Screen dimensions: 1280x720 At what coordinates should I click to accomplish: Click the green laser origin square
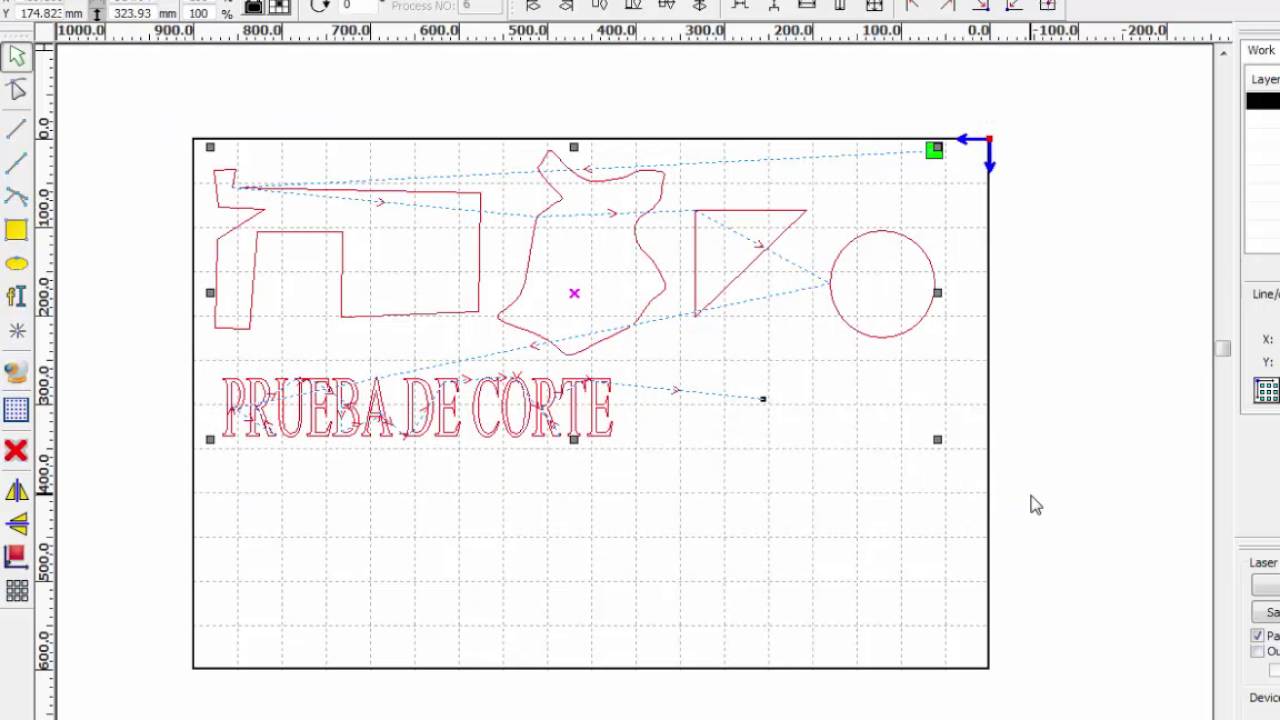[934, 150]
